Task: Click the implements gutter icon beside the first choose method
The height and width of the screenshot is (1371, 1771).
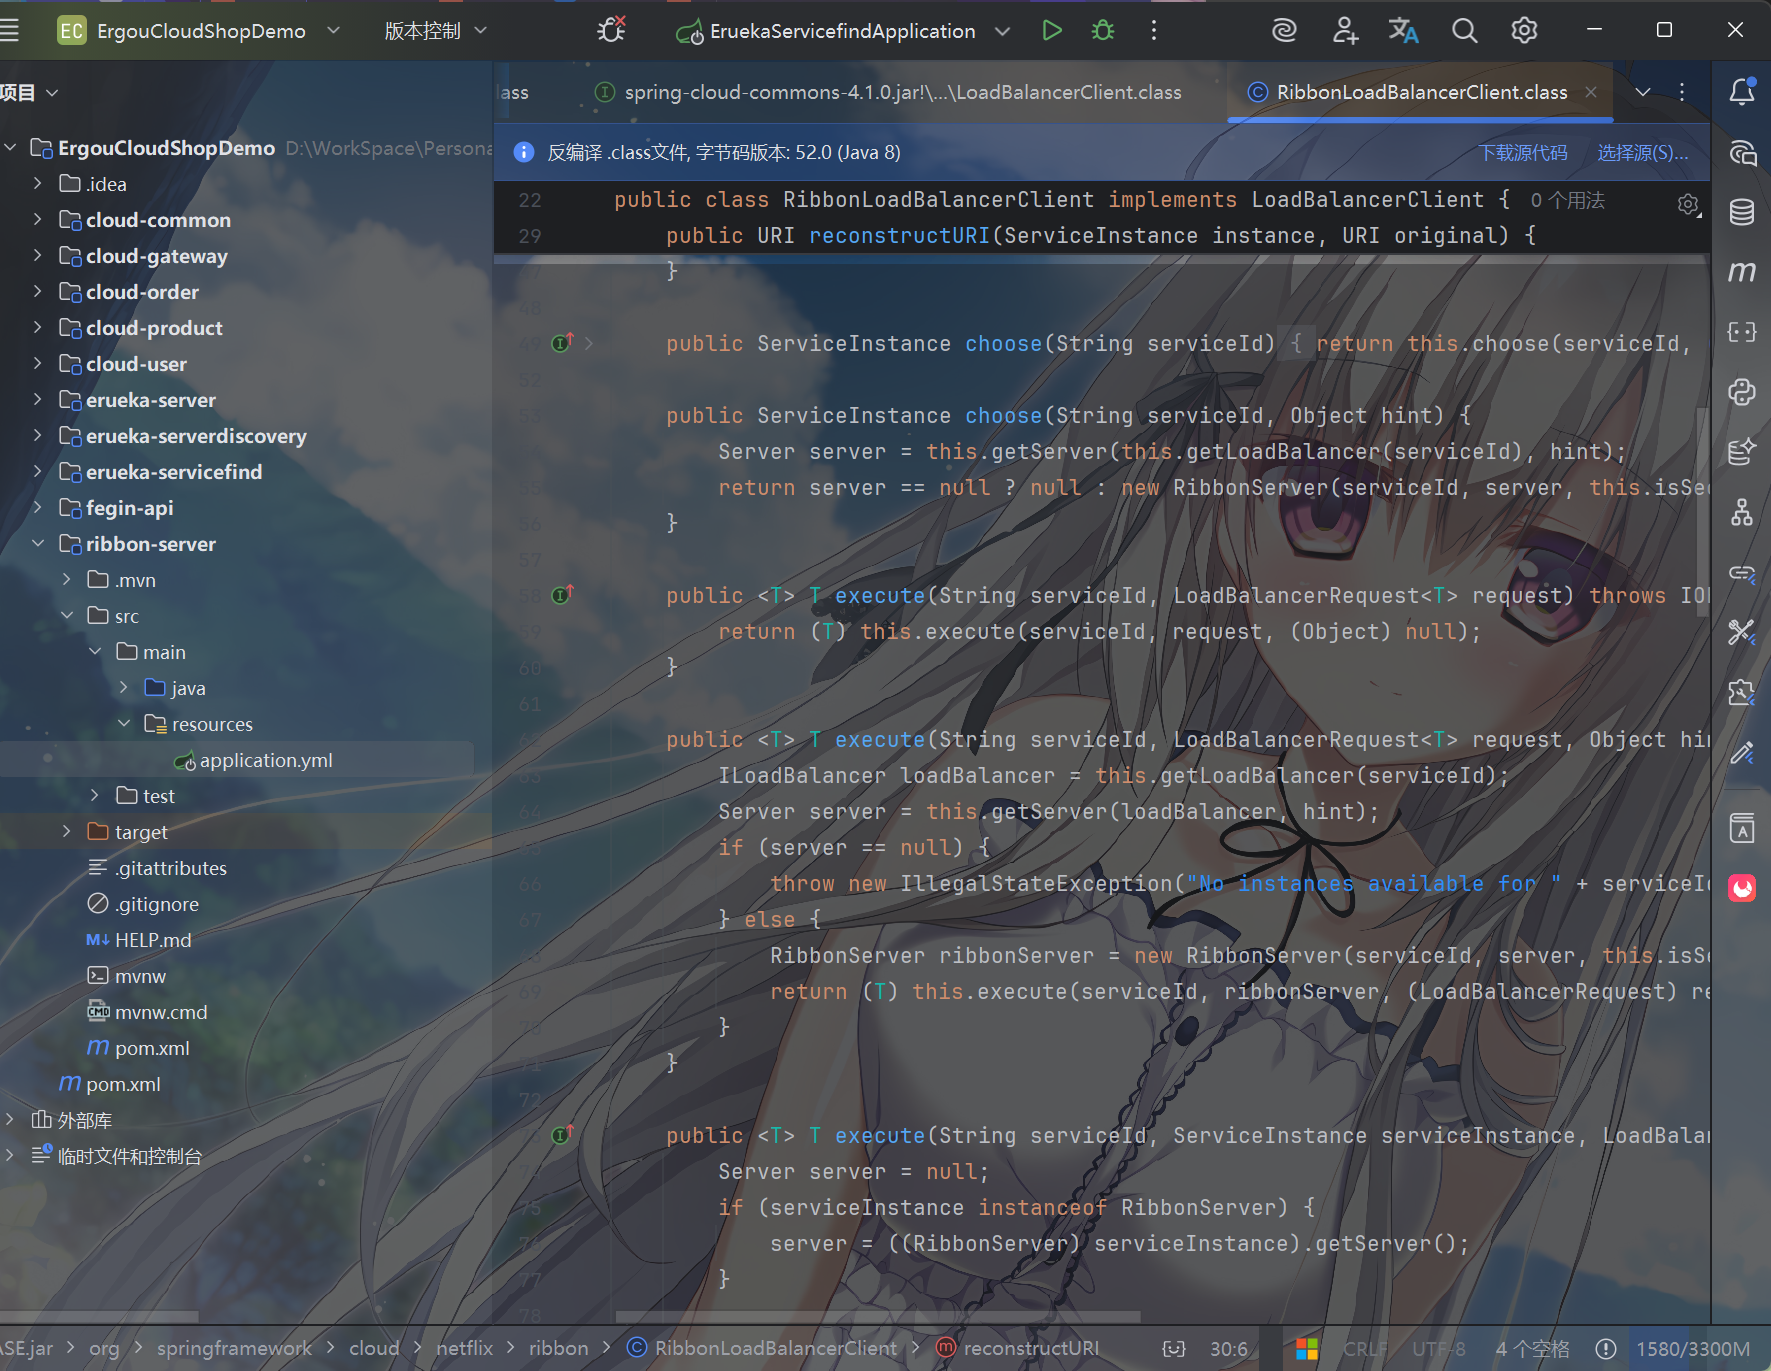Action: (562, 343)
